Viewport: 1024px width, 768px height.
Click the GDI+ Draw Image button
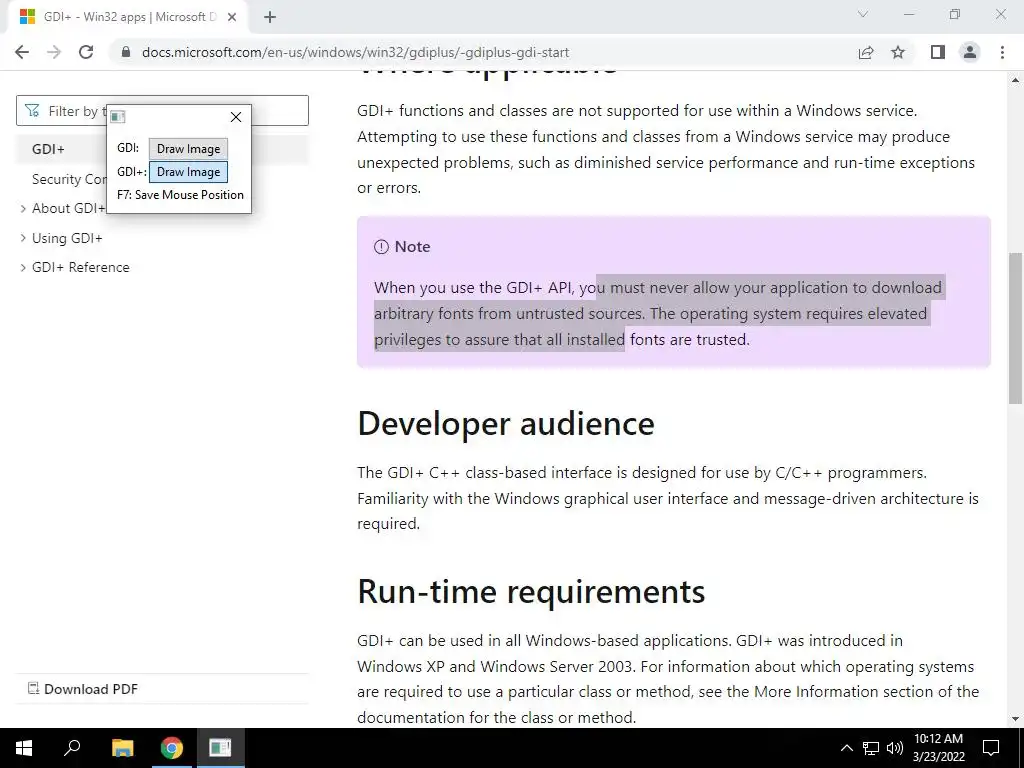point(188,172)
